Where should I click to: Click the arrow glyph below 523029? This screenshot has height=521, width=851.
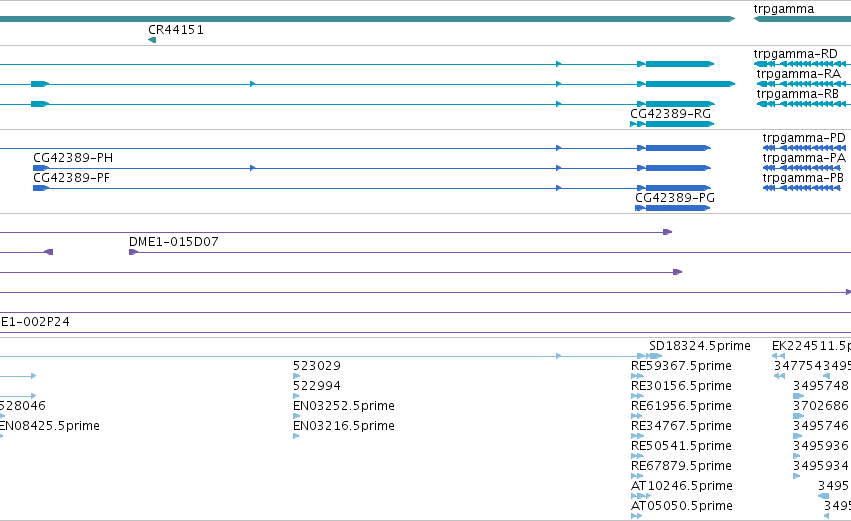(x=296, y=376)
